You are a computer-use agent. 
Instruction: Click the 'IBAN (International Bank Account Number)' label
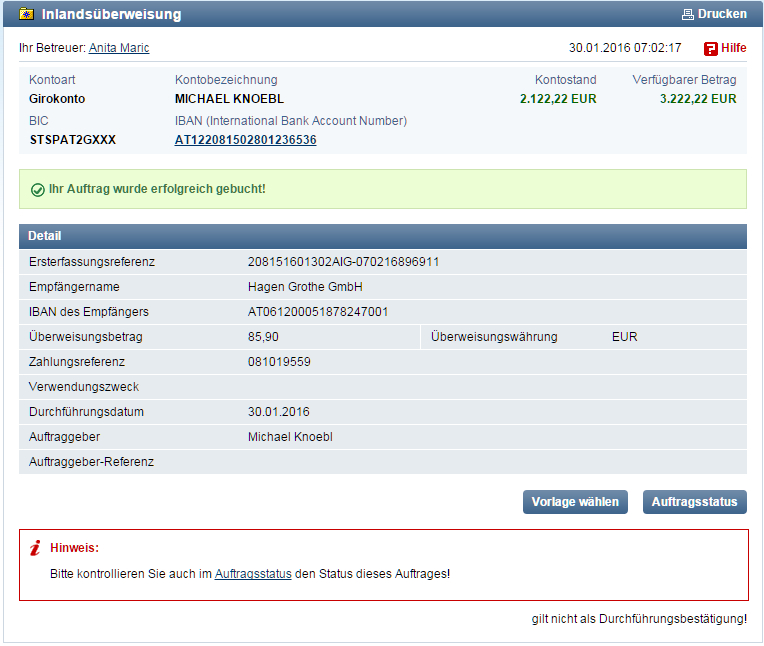(x=291, y=121)
